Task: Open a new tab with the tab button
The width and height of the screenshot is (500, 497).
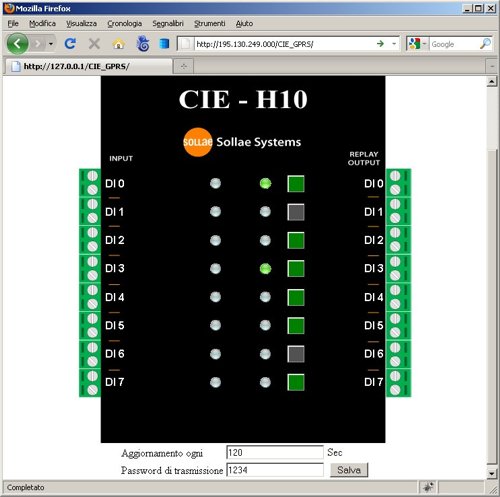Action: pyautogui.click(x=183, y=66)
